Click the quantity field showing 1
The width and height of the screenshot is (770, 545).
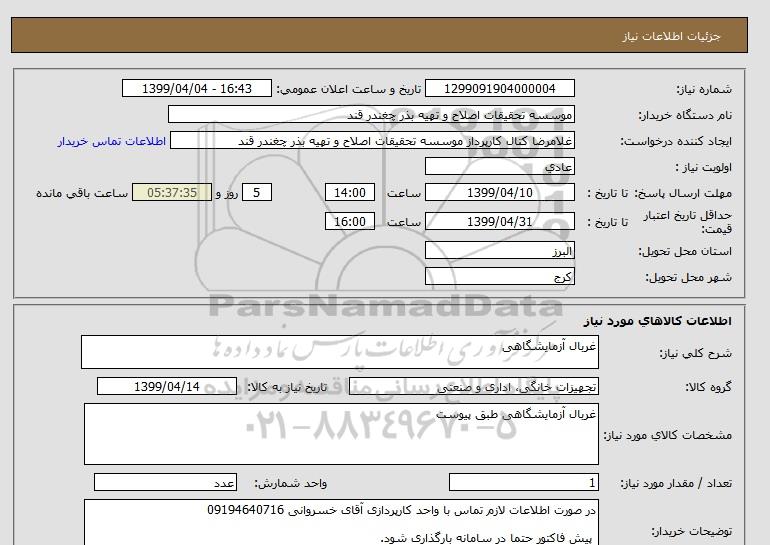pos(524,483)
